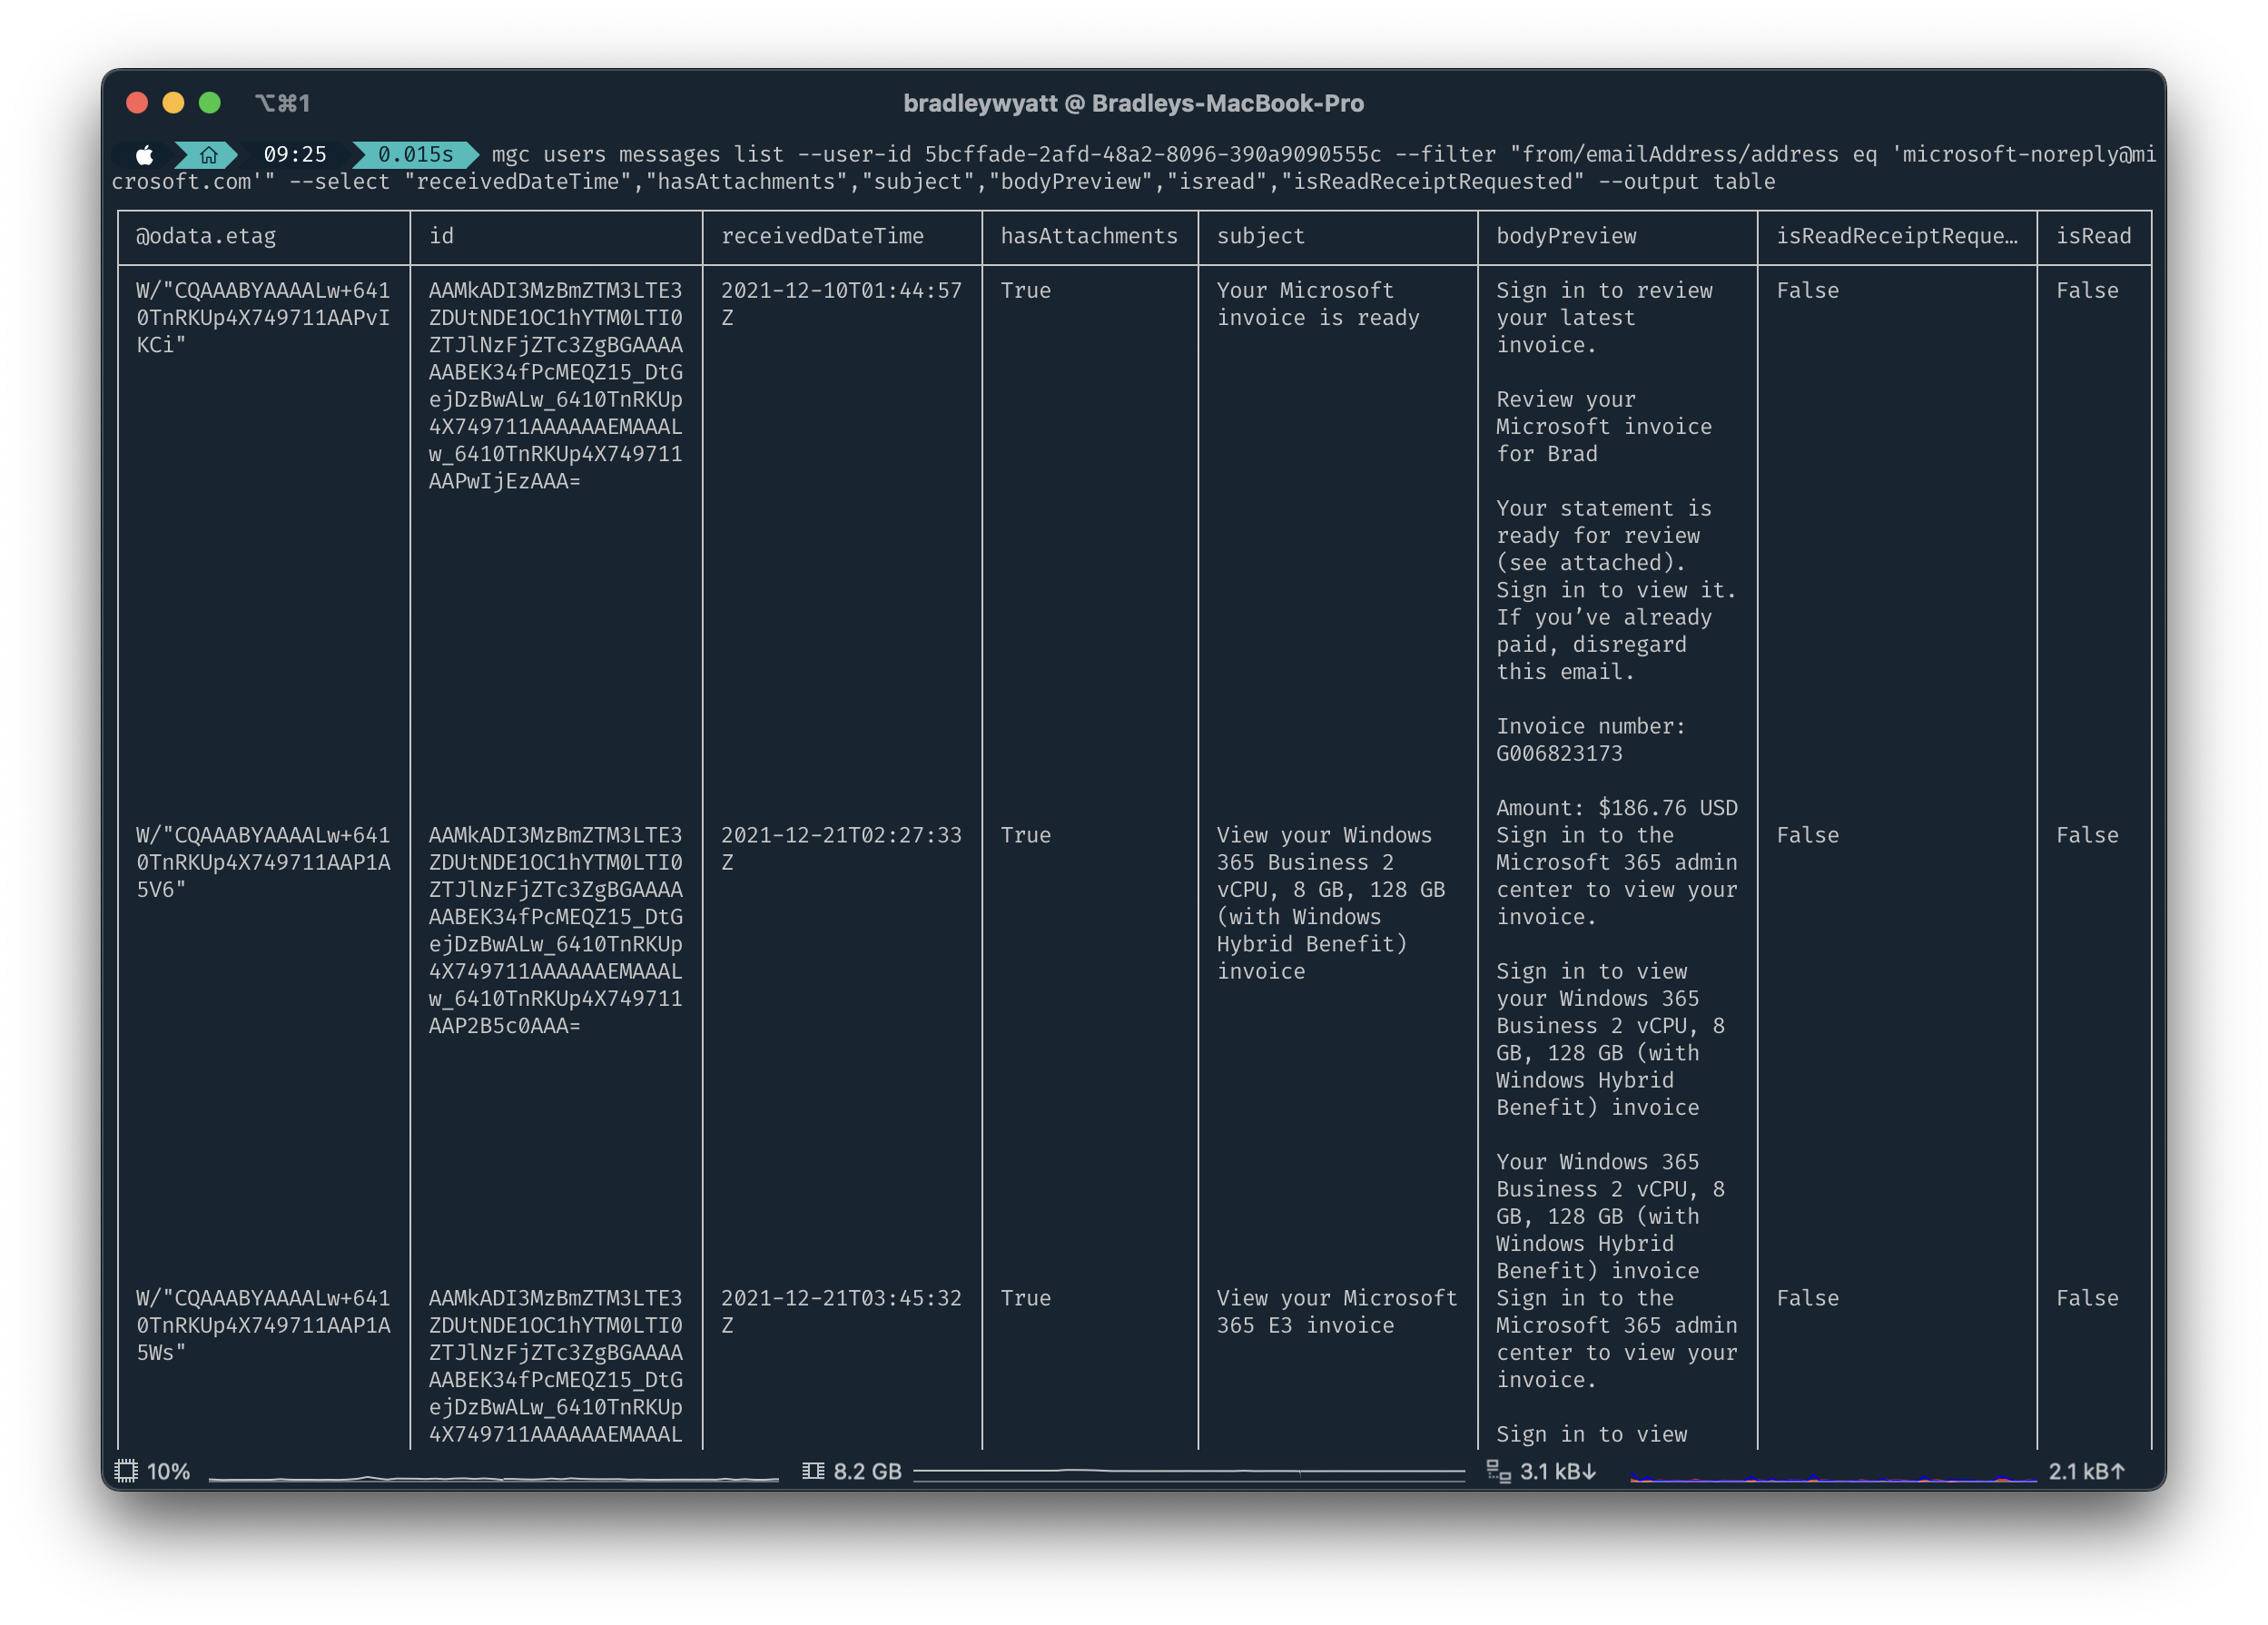Click hasAttachments True in the first row

pos(1025,290)
